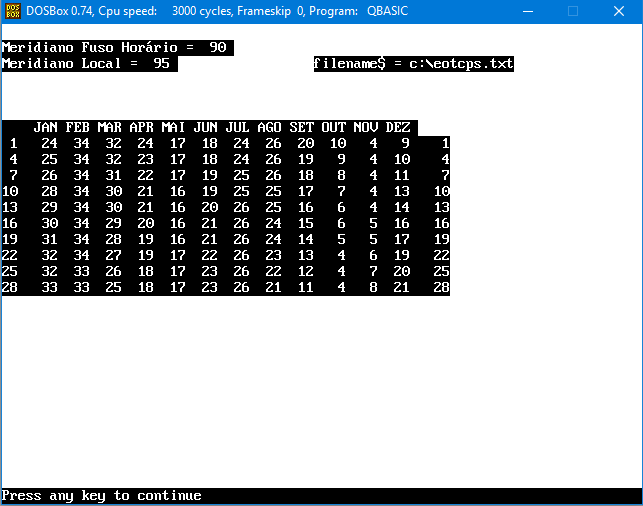Image resolution: width=643 pixels, height=506 pixels.
Task: Click DEZ value 9 in day 1 row
Action: click(x=406, y=144)
